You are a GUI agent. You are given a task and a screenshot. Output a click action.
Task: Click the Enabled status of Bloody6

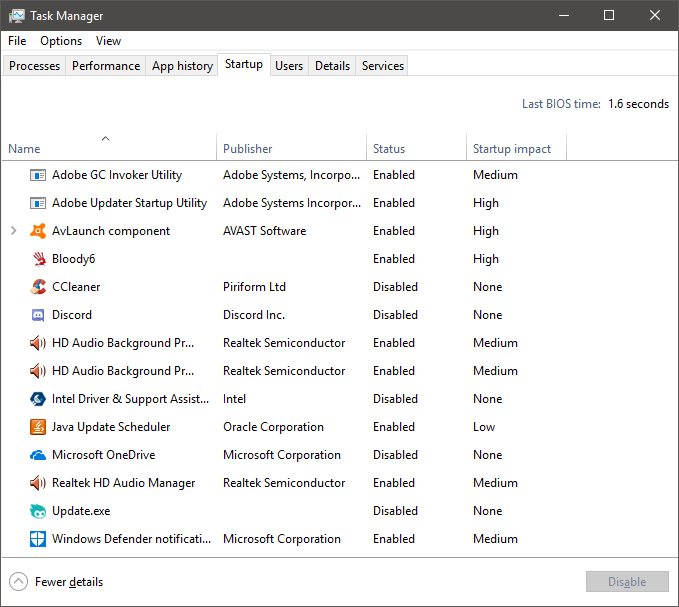tap(394, 259)
